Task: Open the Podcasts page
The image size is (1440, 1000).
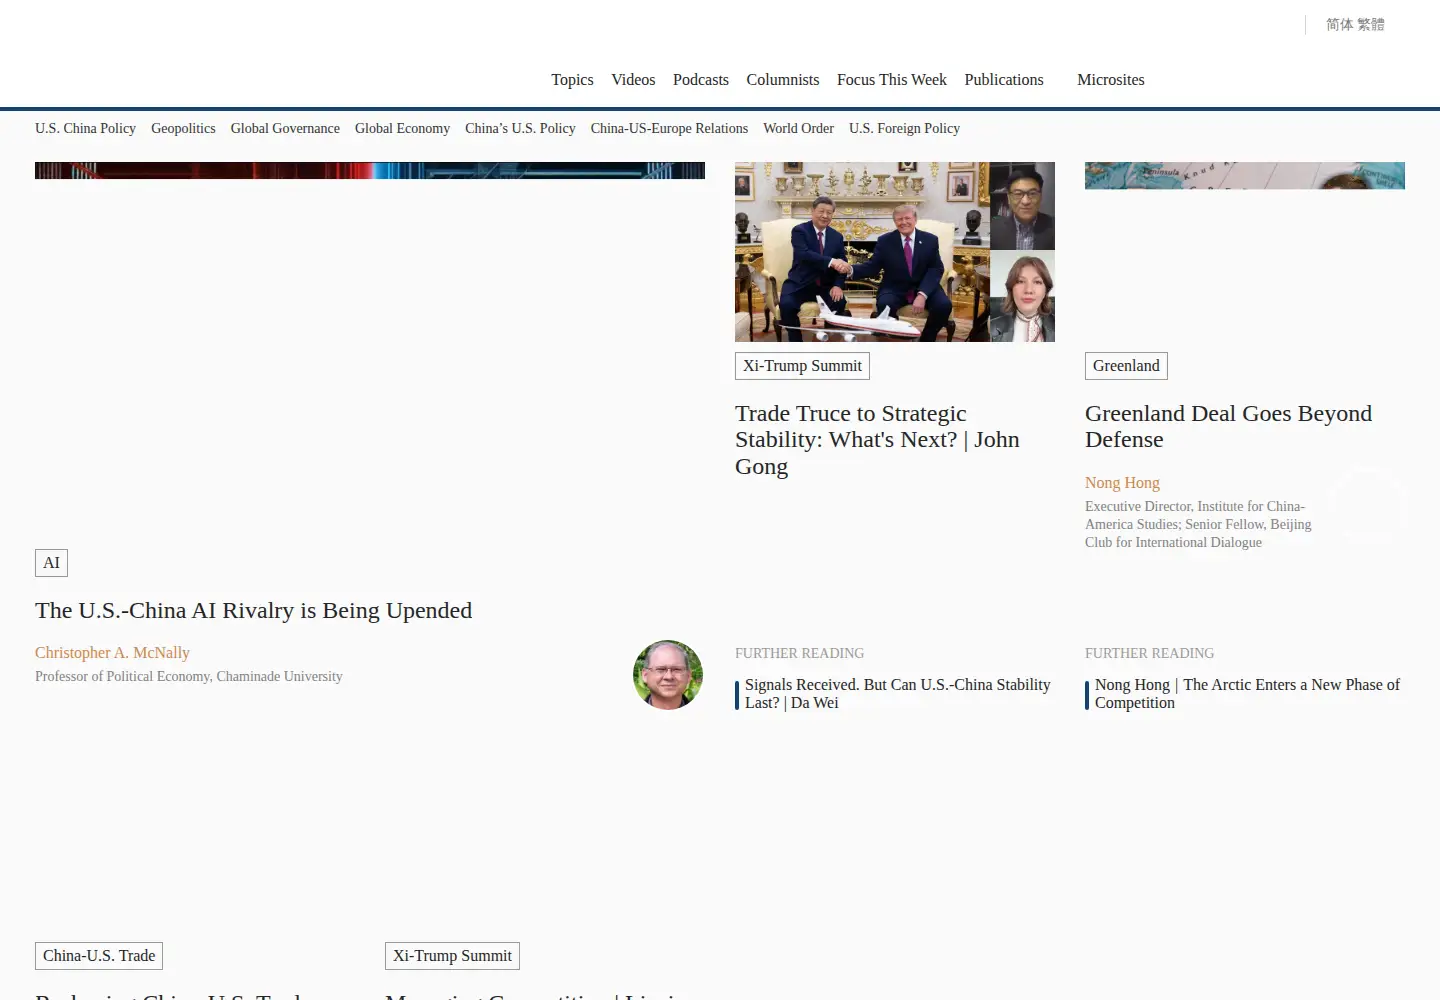Action: [701, 80]
